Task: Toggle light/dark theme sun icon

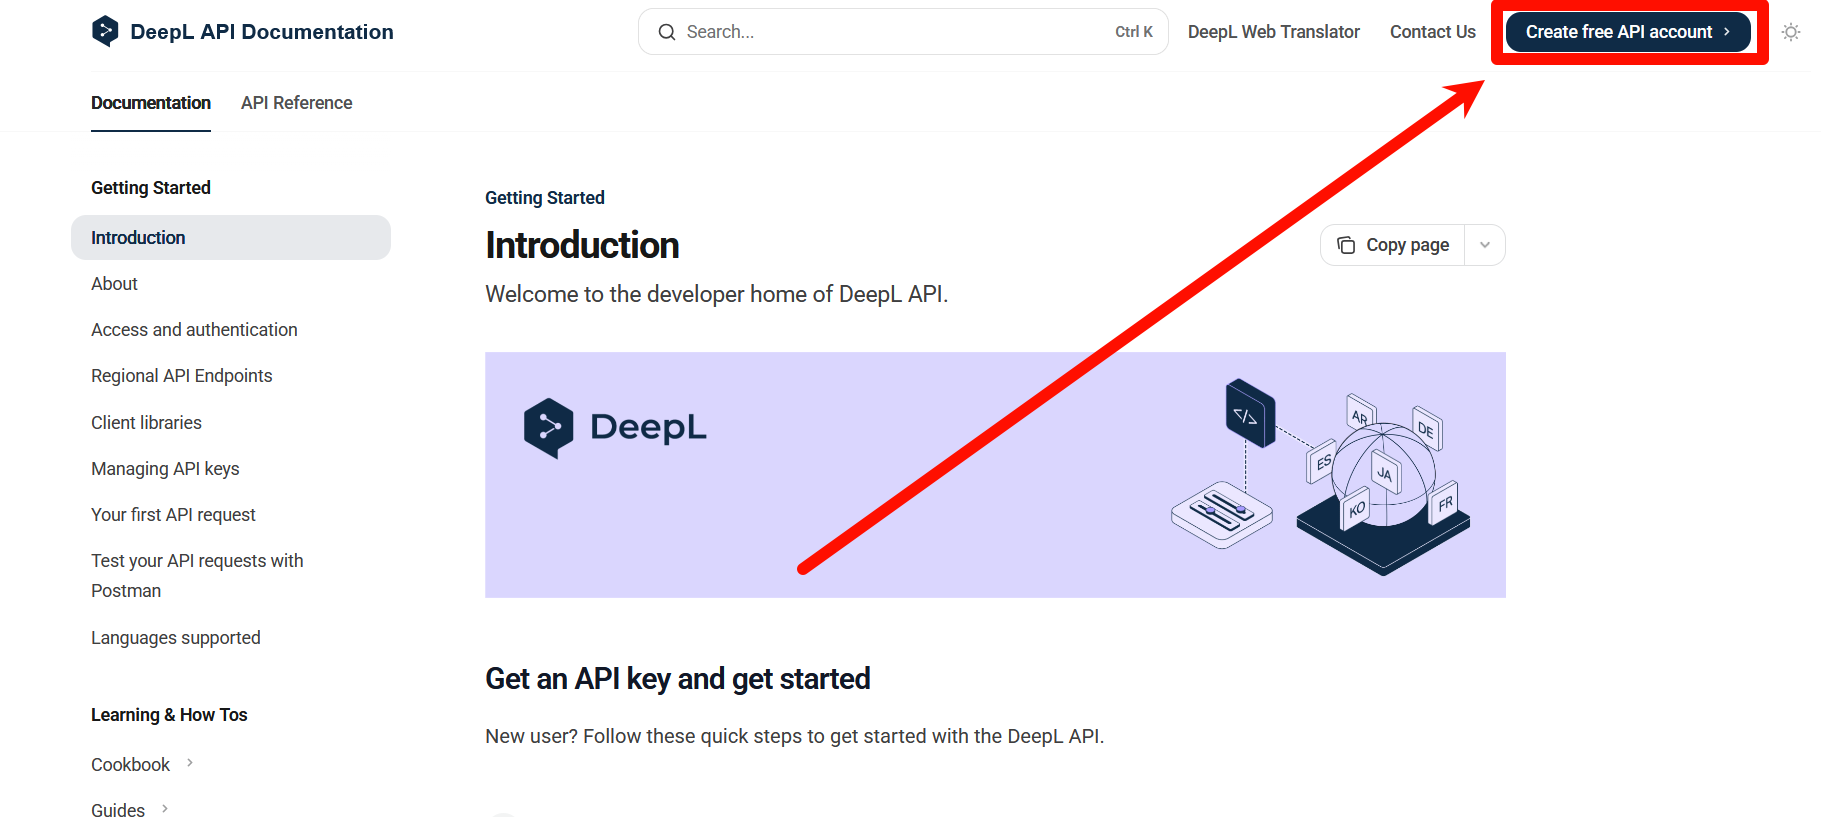Action: click(x=1790, y=32)
